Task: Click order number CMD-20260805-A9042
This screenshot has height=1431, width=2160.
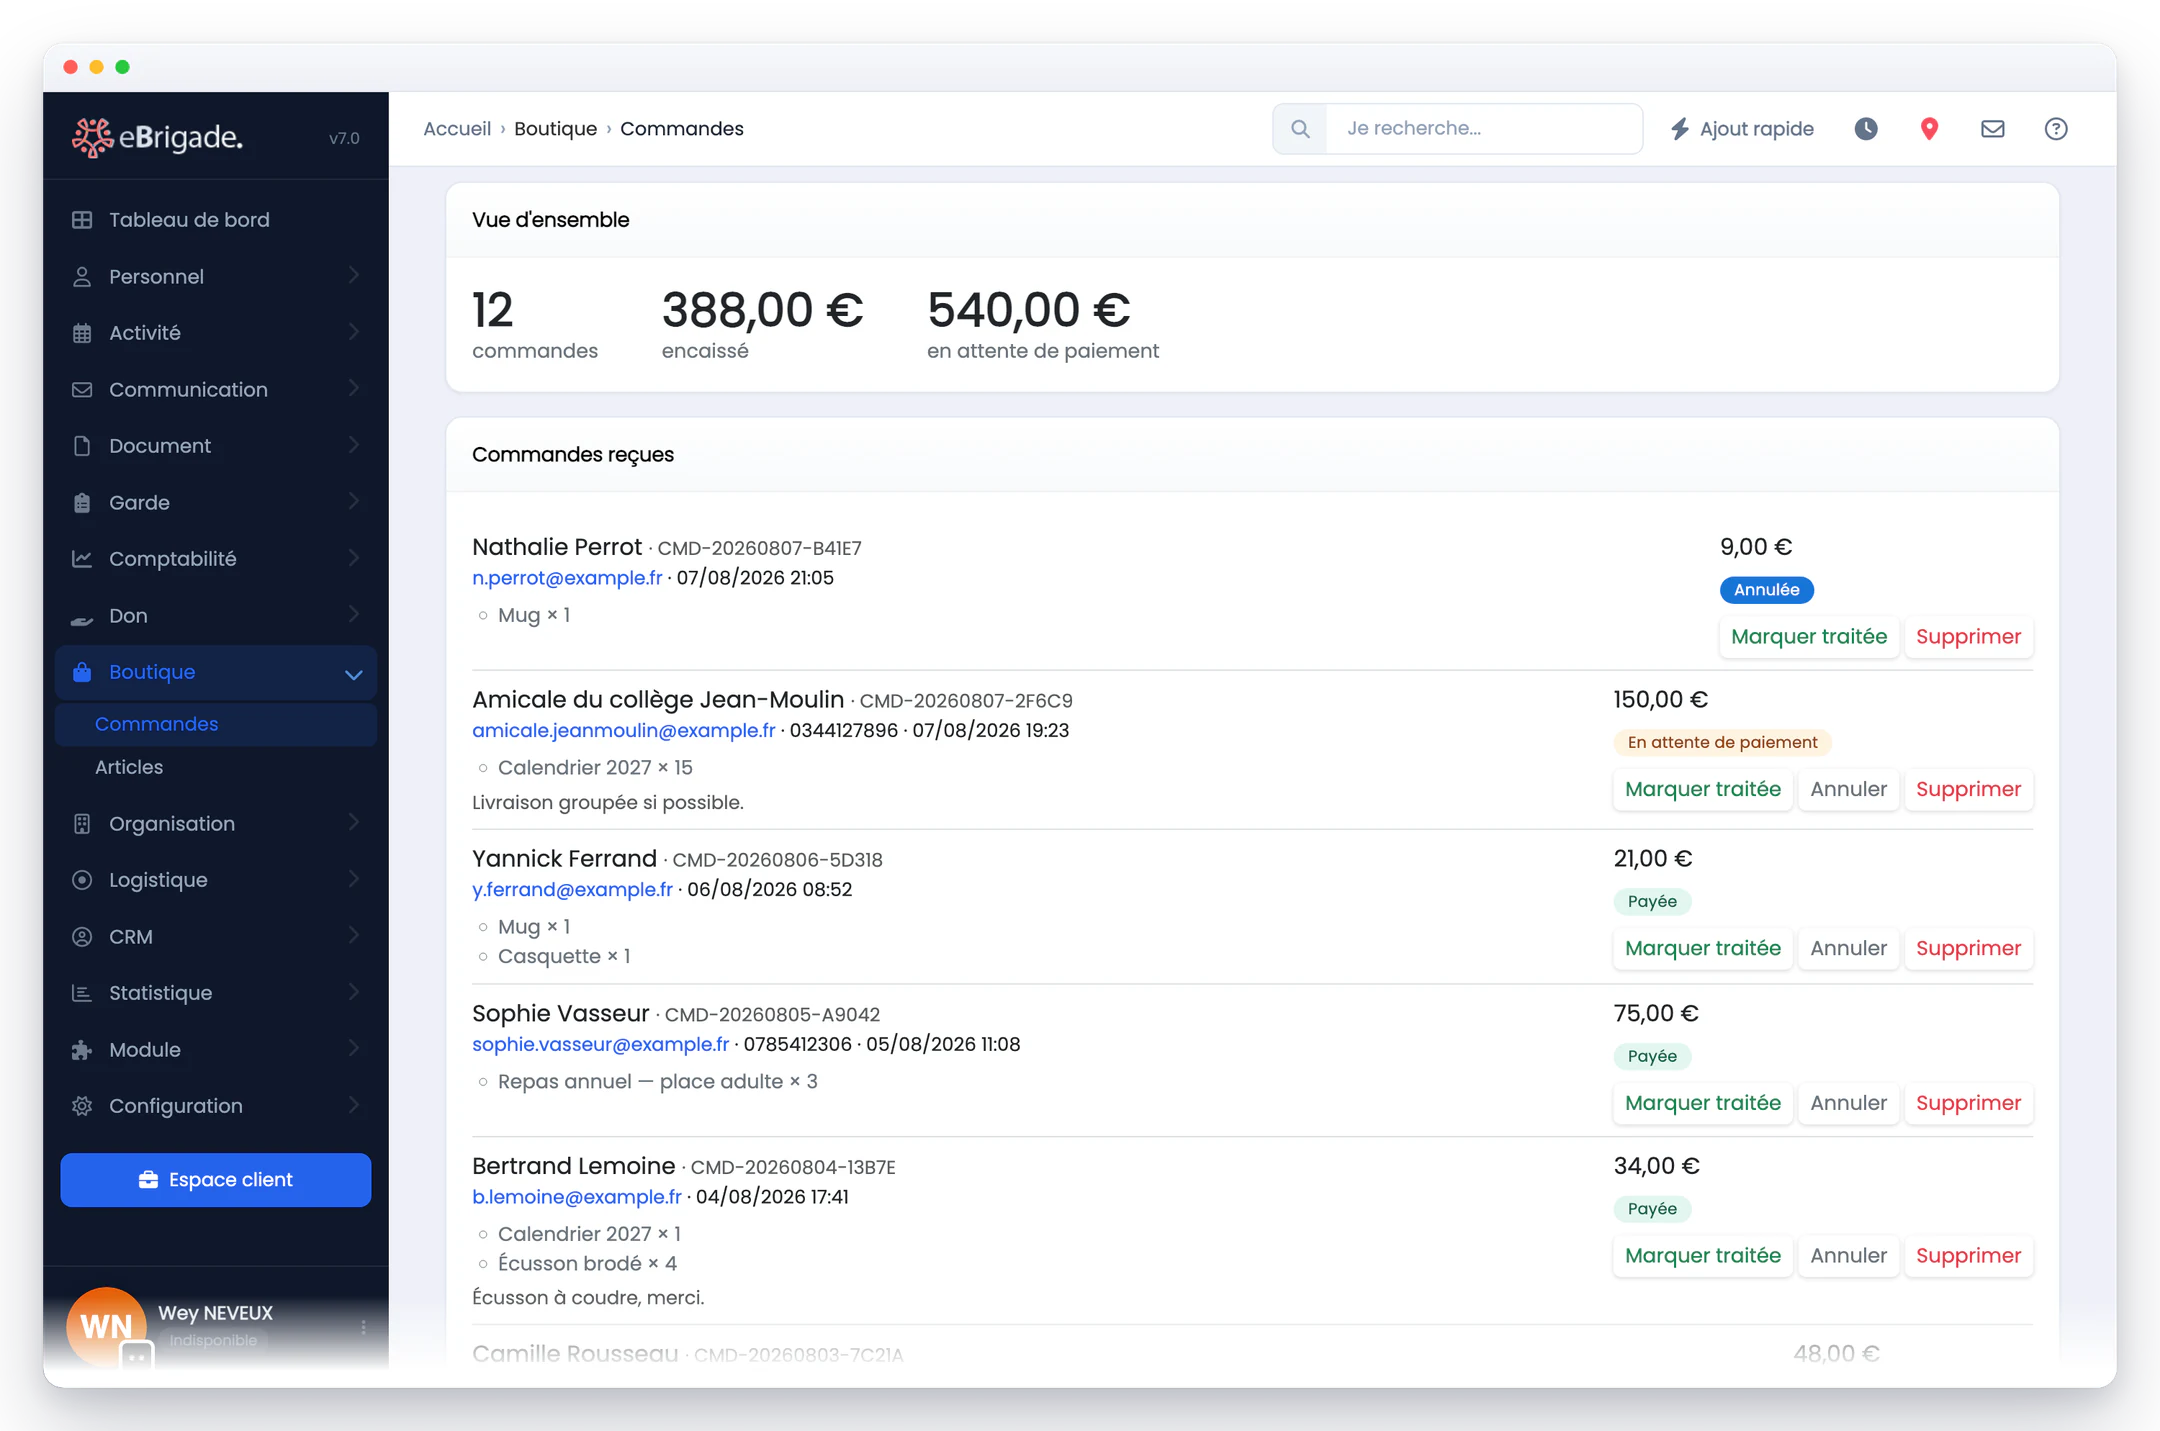Action: pyautogui.click(x=772, y=1015)
